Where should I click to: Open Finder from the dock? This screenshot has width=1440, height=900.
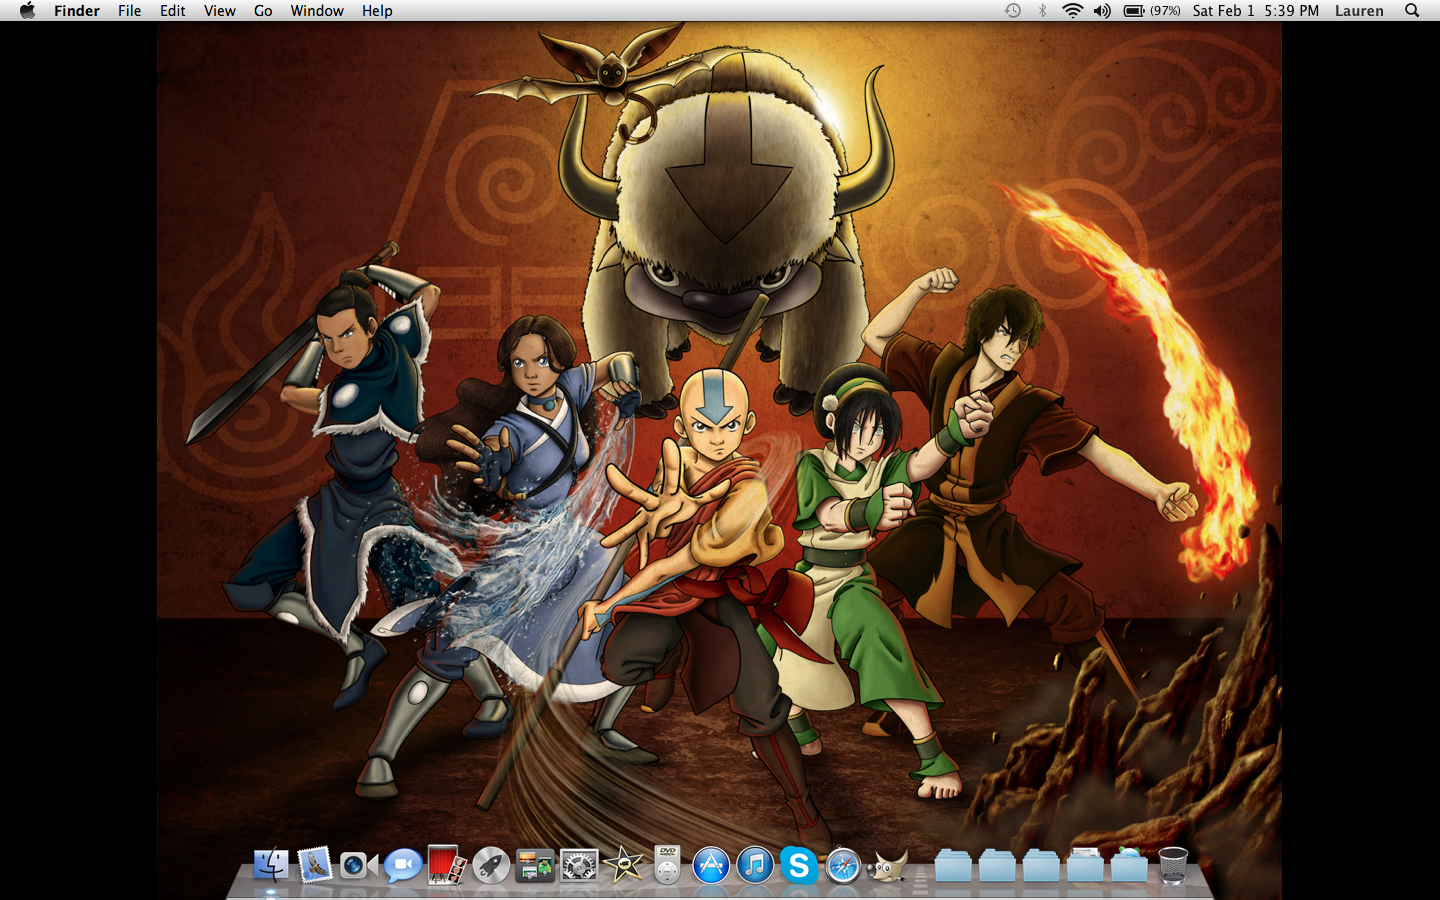271,865
